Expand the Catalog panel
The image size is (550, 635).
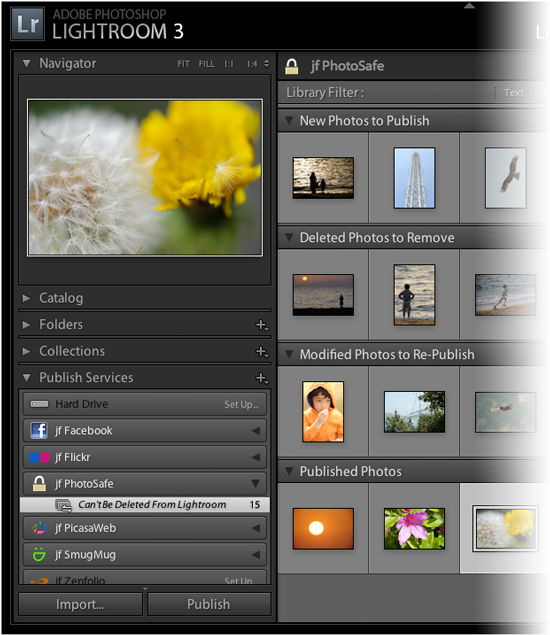click(x=27, y=298)
